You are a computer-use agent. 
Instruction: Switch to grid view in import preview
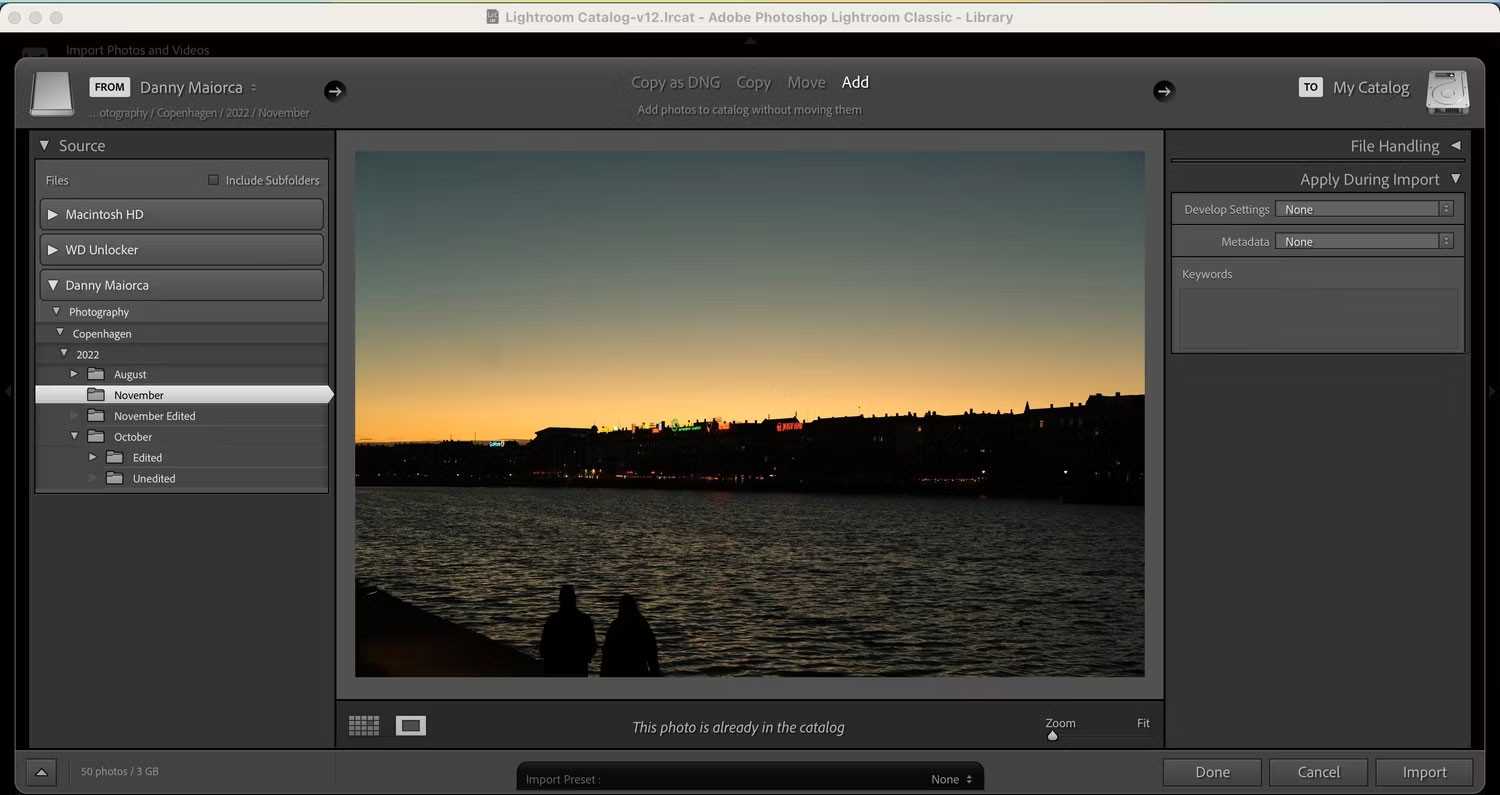pyautogui.click(x=364, y=725)
